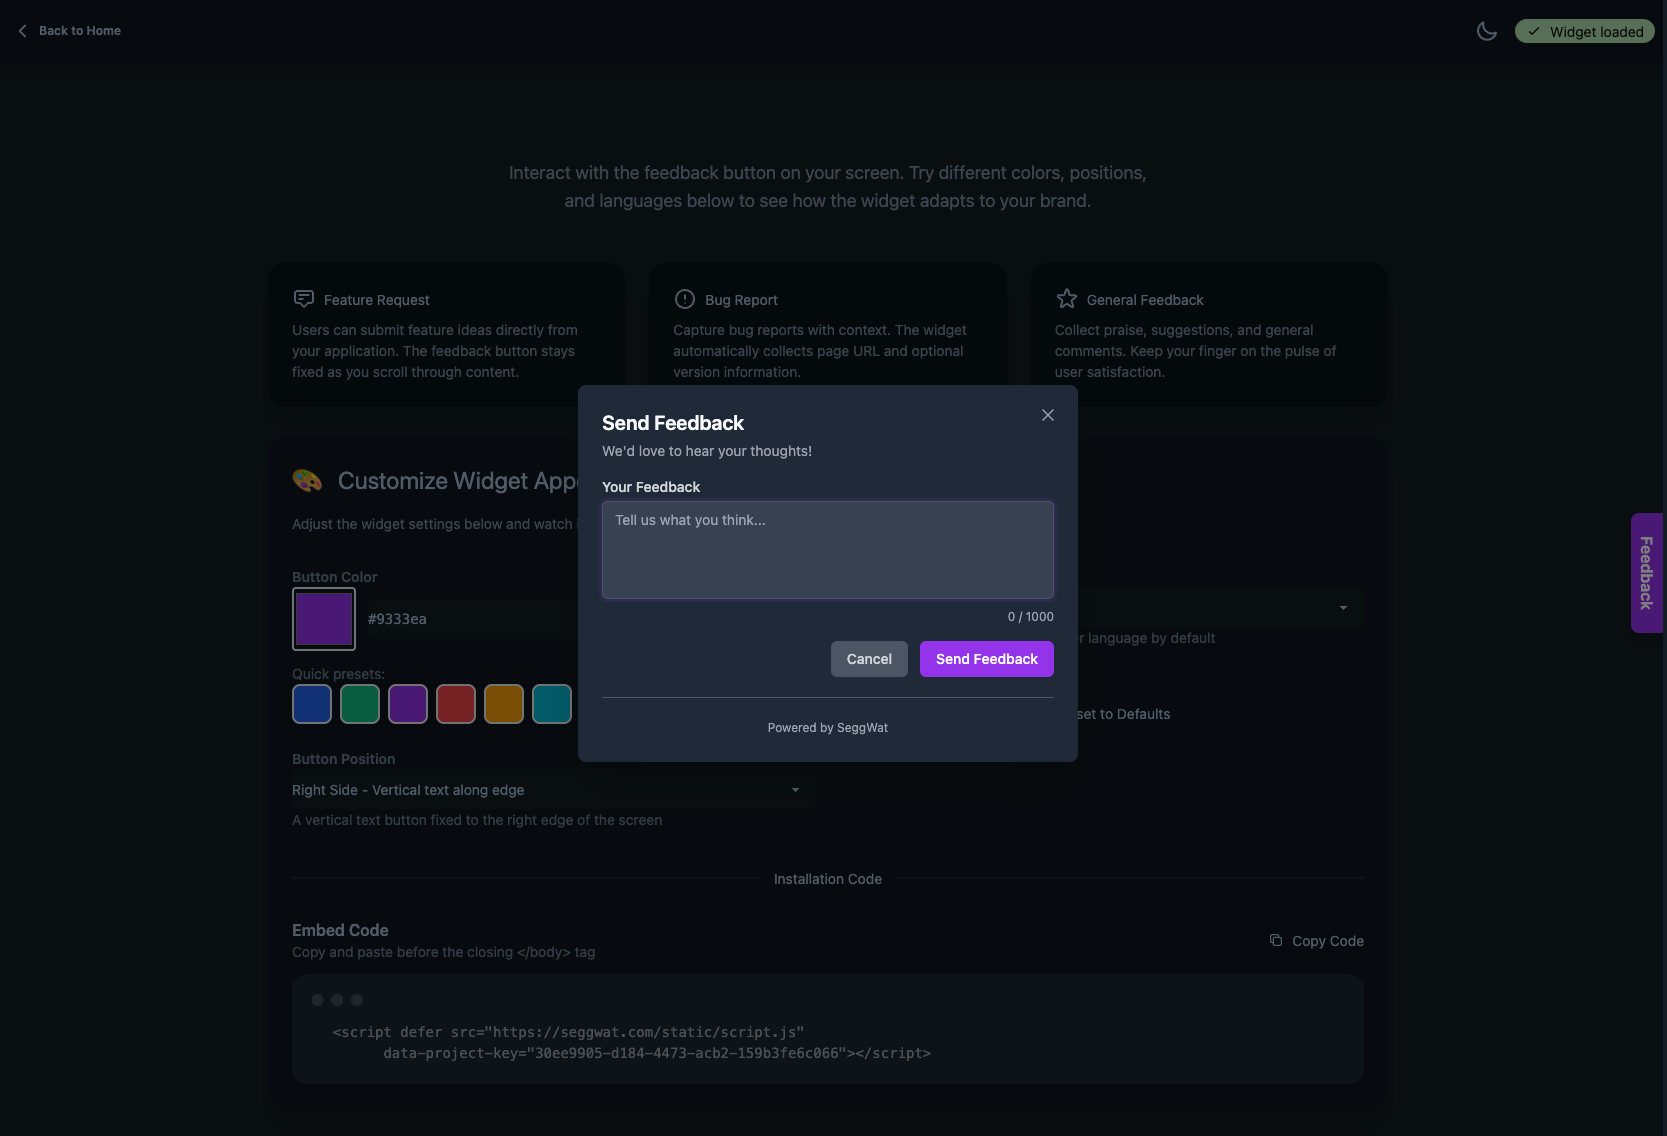Open the vertical Feedback tab on right edge
The height and width of the screenshot is (1136, 1667).
click(x=1646, y=573)
